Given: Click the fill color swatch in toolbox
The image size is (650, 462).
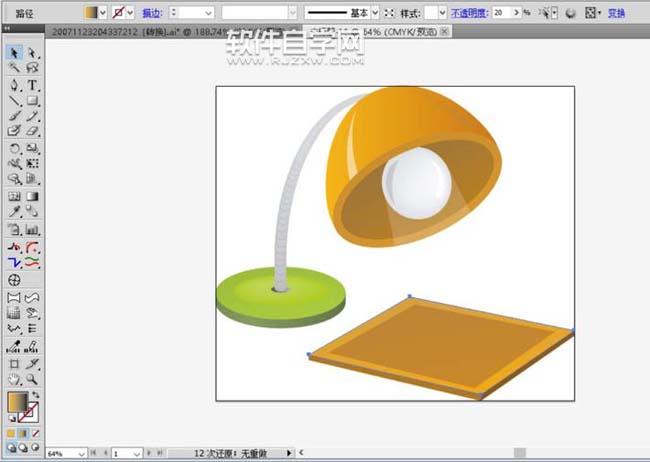Looking at the screenshot, I should pyautogui.click(x=19, y=402).
